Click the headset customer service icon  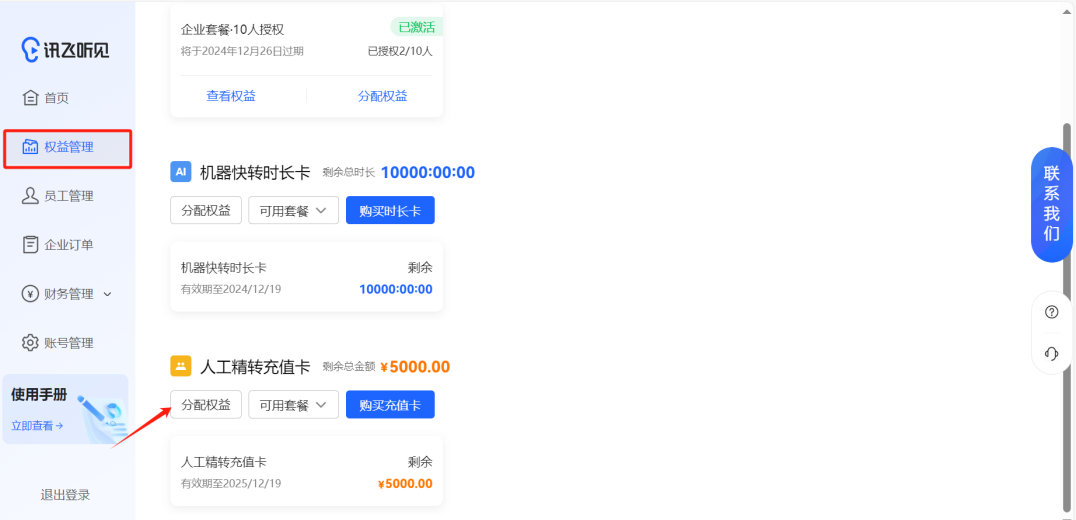click(1051, 353)
